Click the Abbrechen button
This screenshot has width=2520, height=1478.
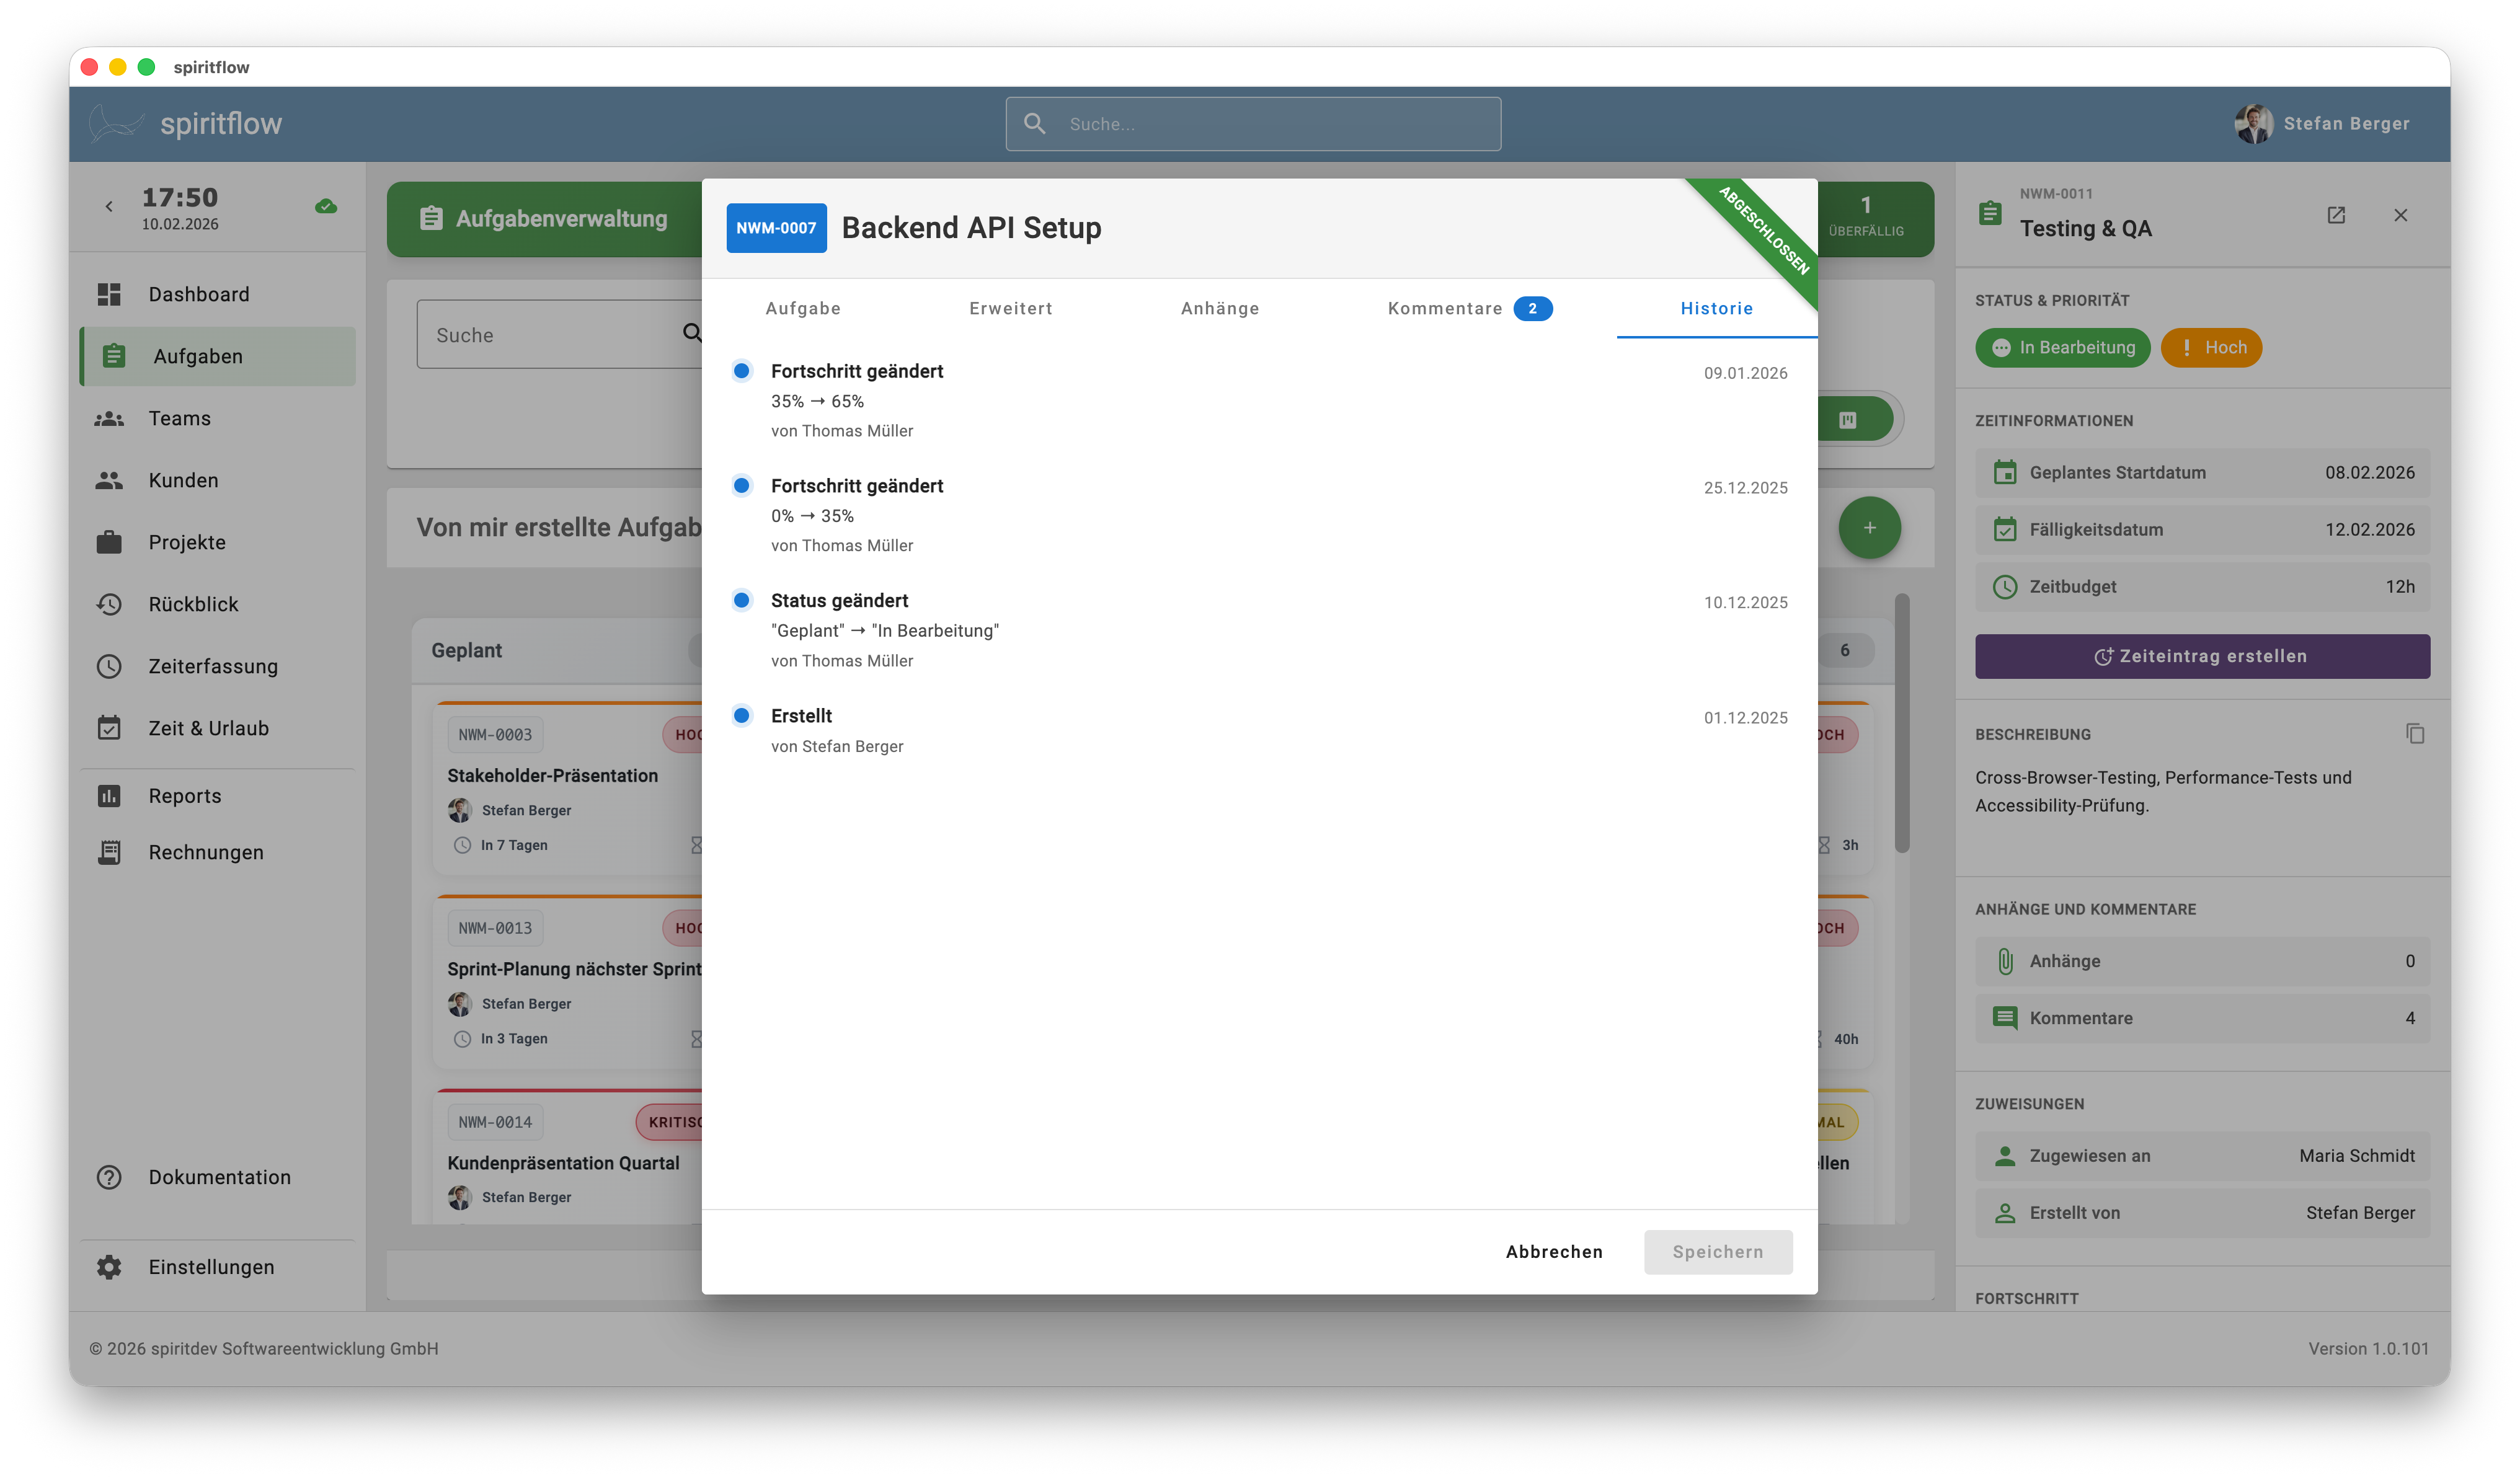coord(1553,1252)
